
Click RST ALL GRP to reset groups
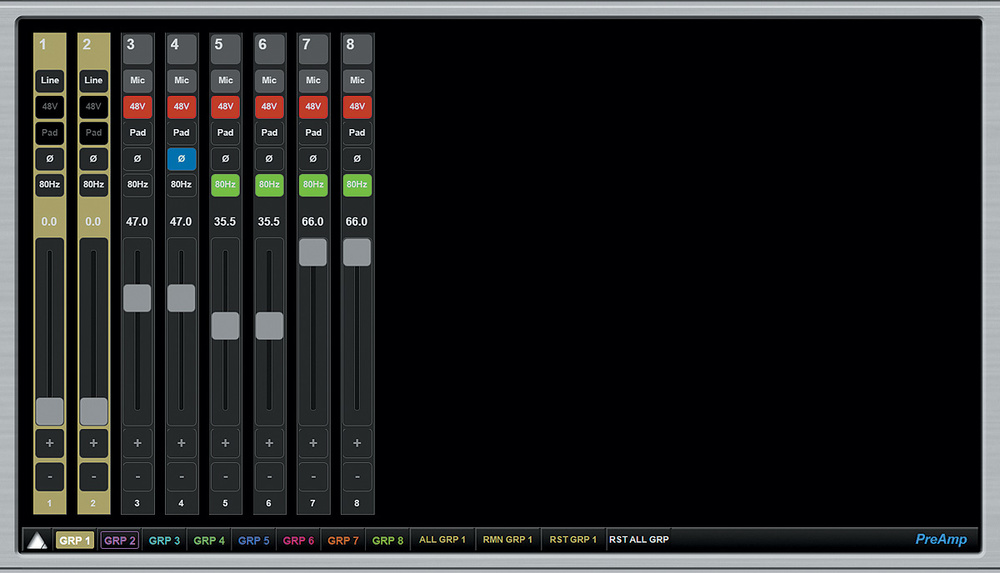tap(639, 540)
